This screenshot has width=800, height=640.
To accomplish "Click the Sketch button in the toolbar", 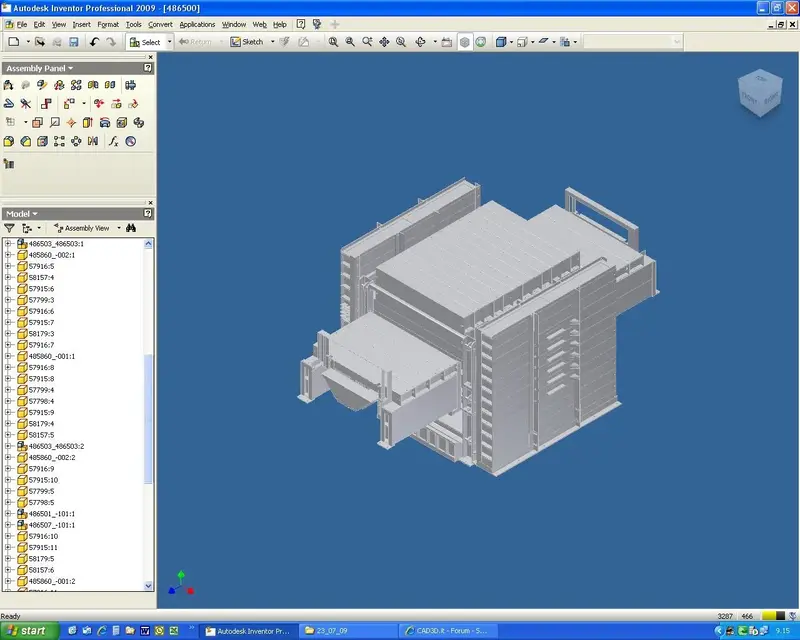I will pos(247,42).
